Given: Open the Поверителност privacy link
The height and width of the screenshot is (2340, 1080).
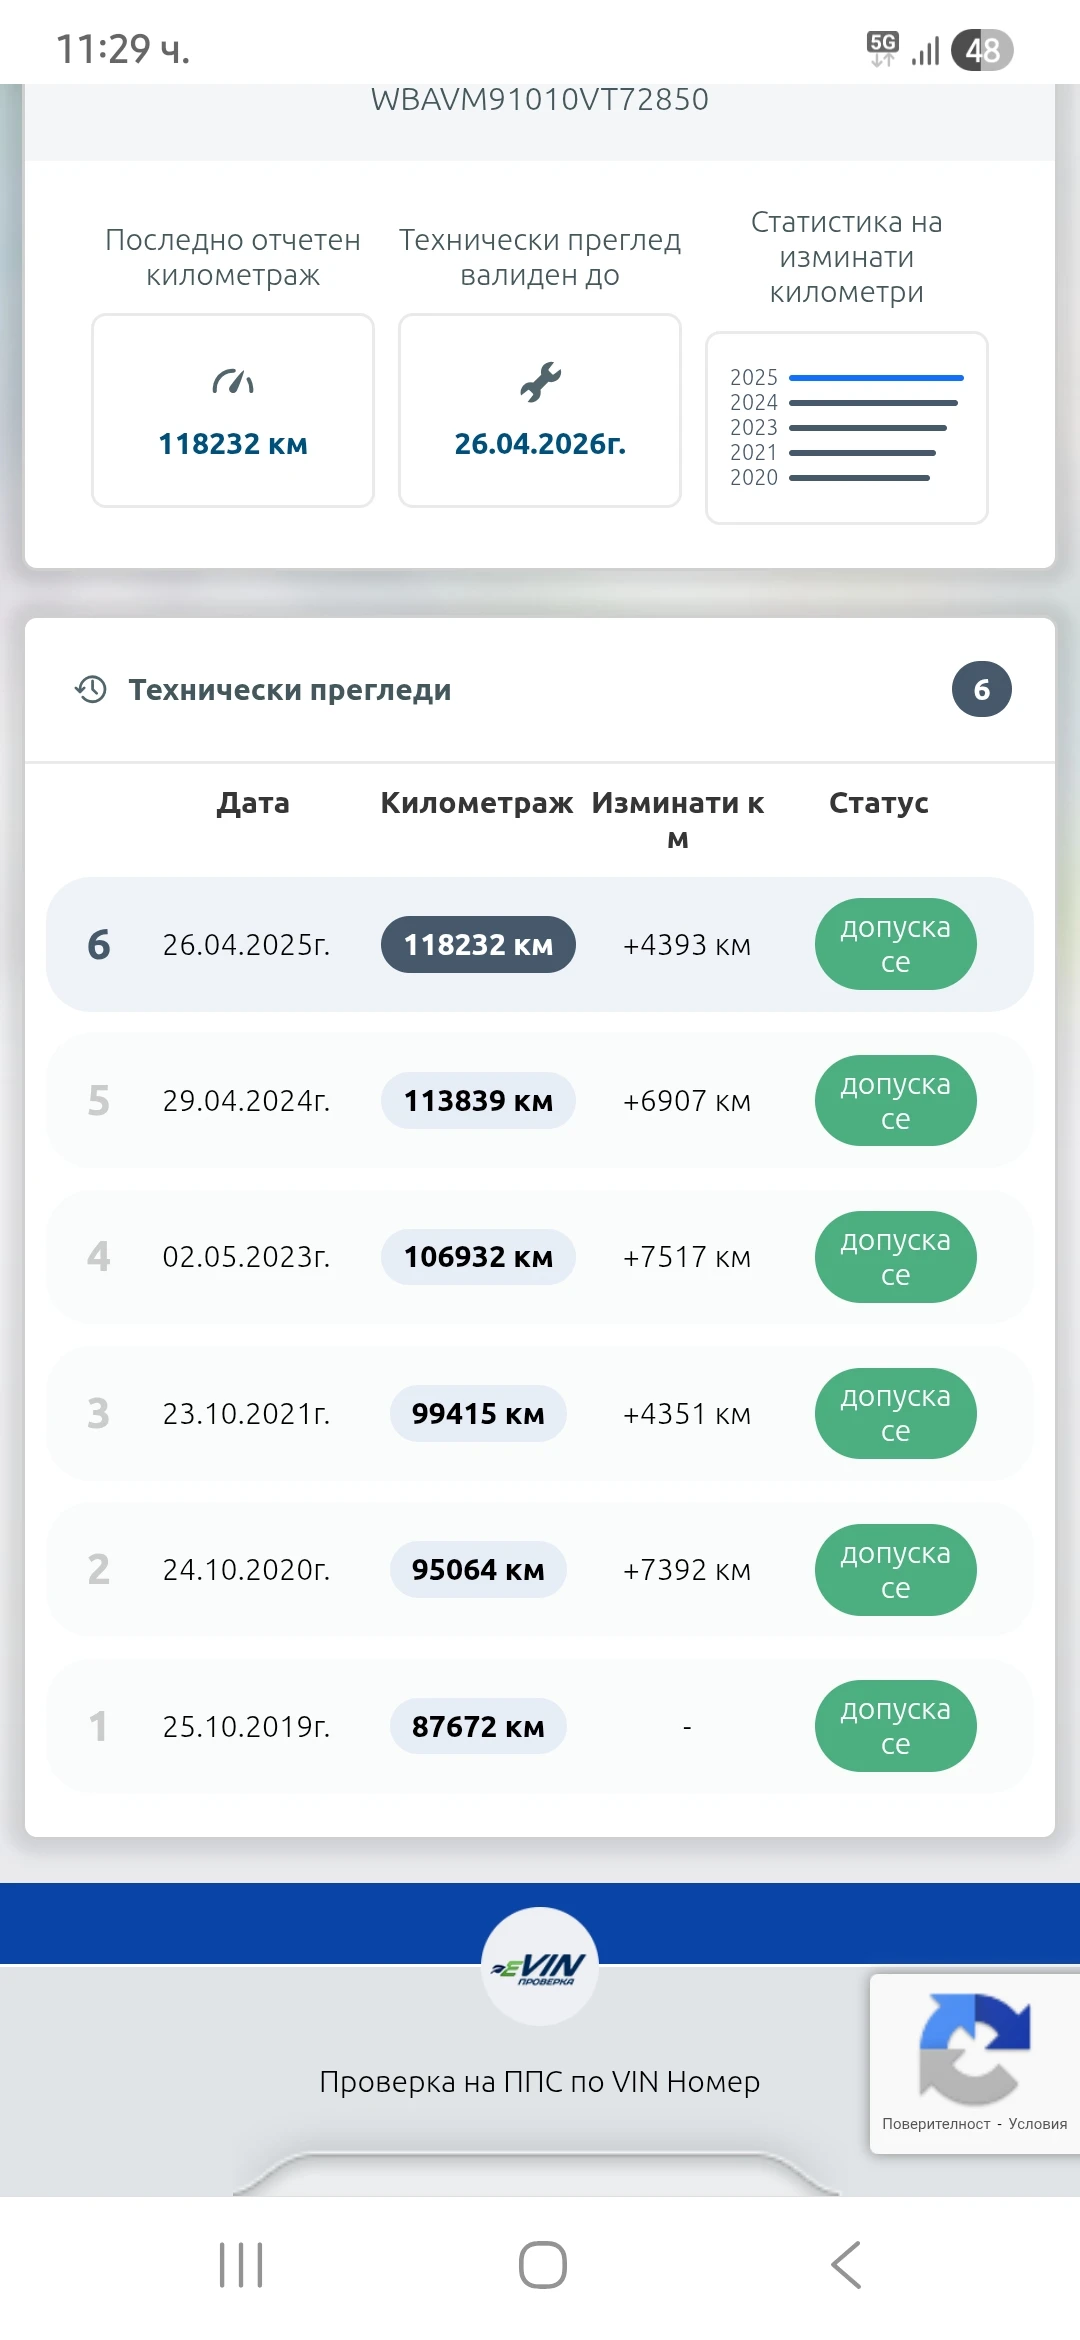Looking at the screenshot, I should [x=936, y=2124].
